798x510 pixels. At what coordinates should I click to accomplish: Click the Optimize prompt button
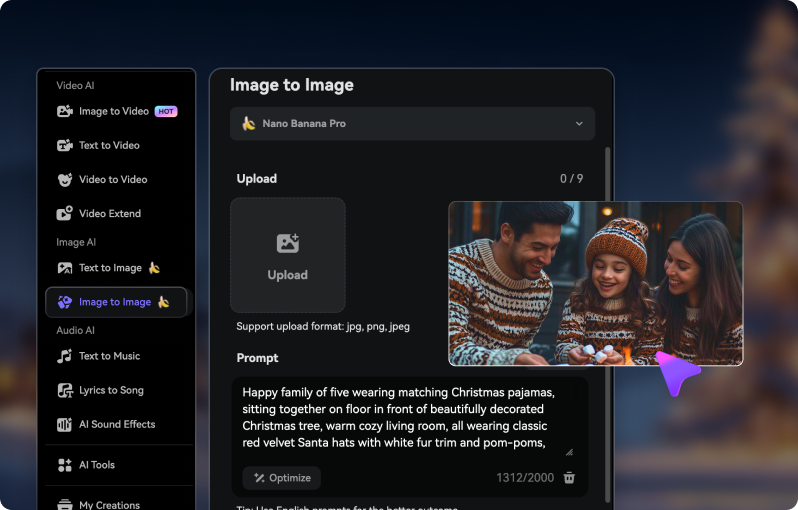pyautogui.click(x=281, y=478)
